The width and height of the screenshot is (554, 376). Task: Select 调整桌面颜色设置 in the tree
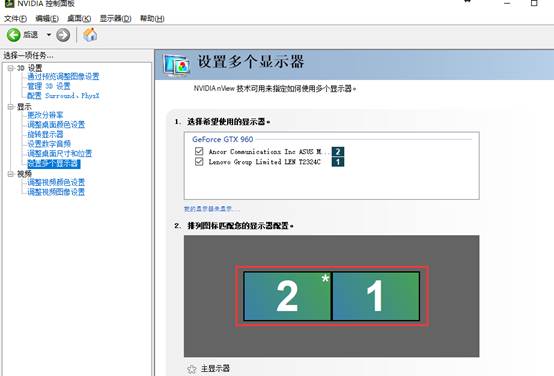(56, 124)
